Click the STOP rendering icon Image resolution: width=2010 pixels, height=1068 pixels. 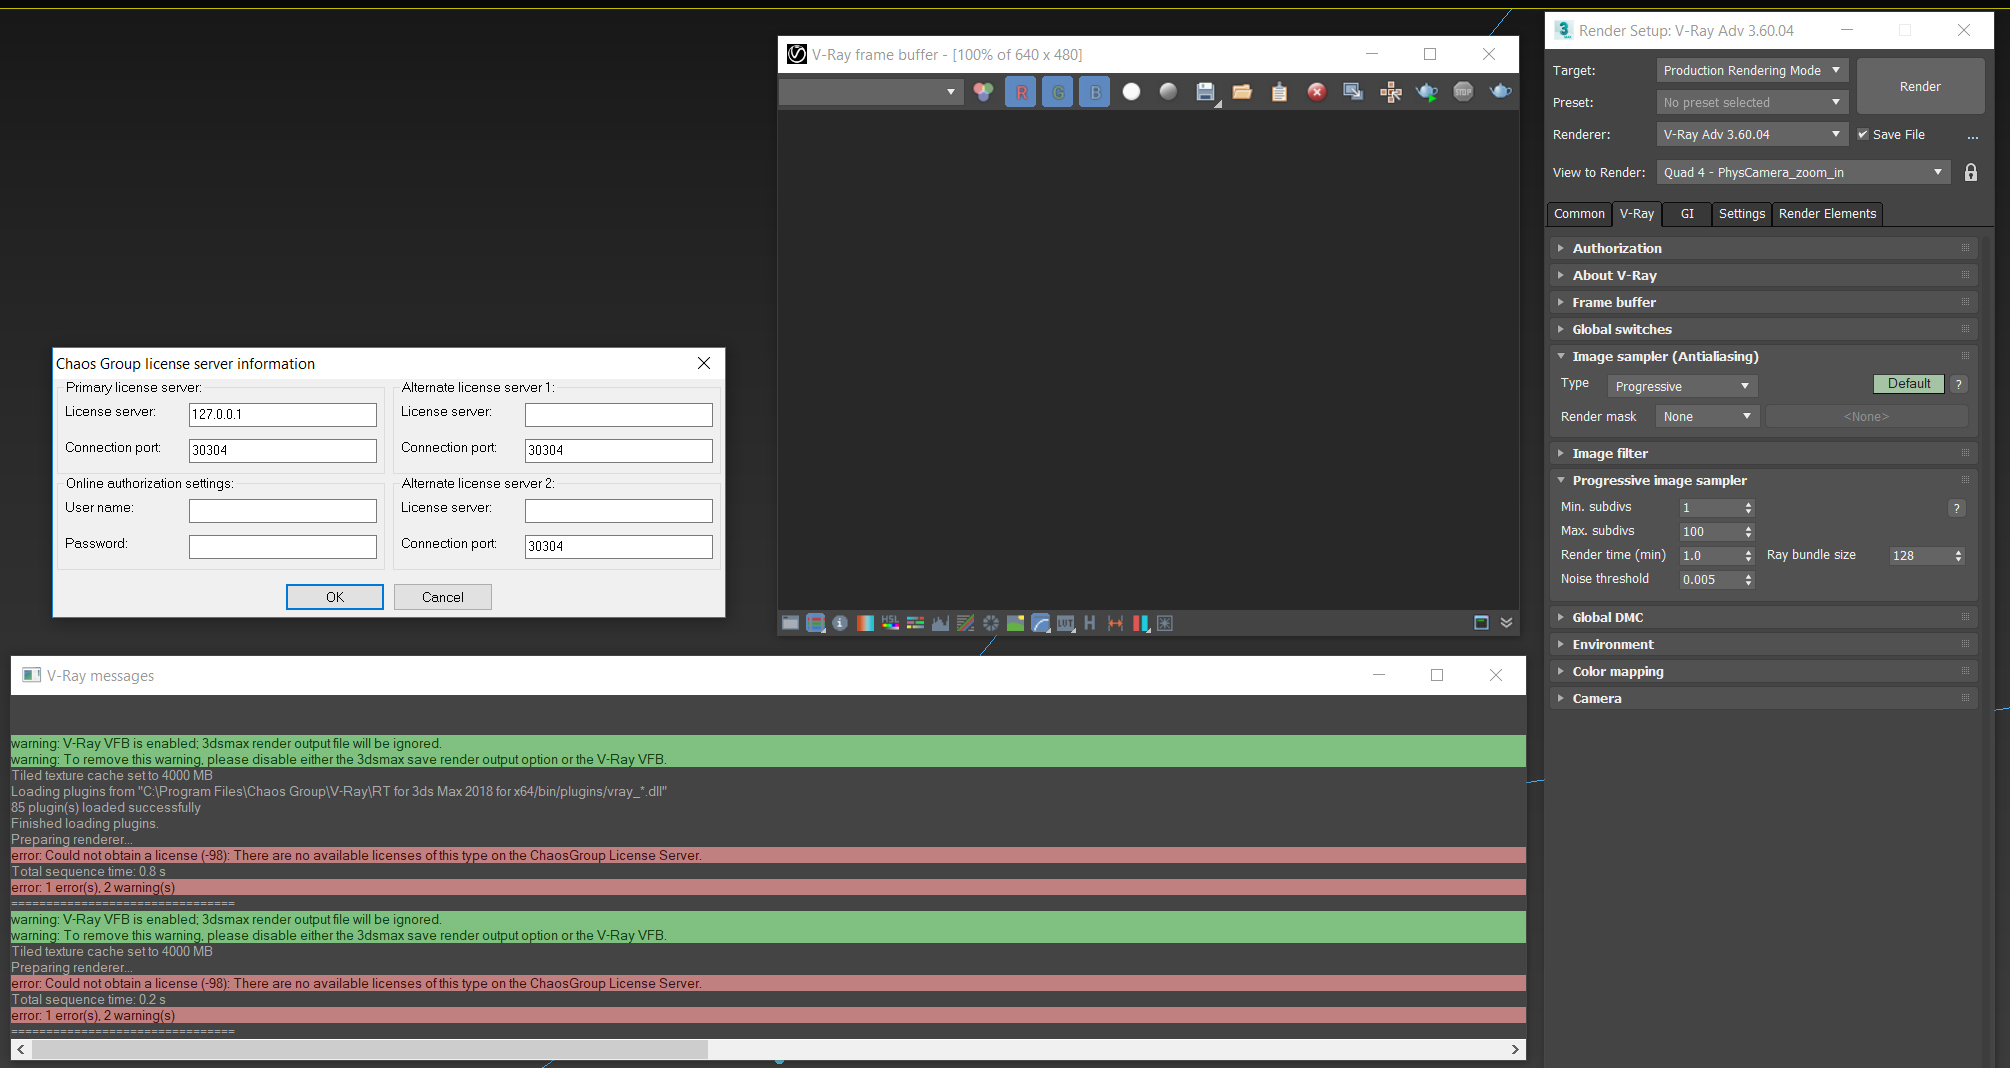tap(1463, 92)
